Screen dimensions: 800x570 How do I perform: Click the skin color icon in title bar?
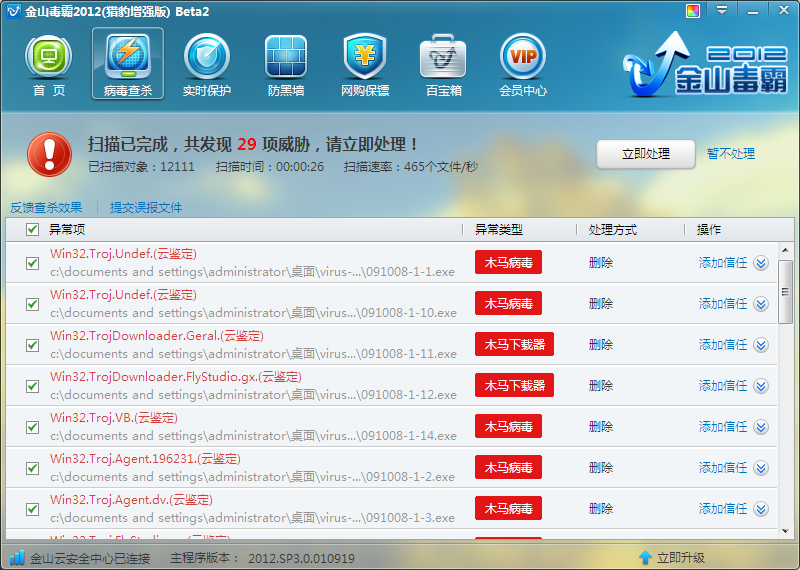pyautogui.click(x=692, y=12)
